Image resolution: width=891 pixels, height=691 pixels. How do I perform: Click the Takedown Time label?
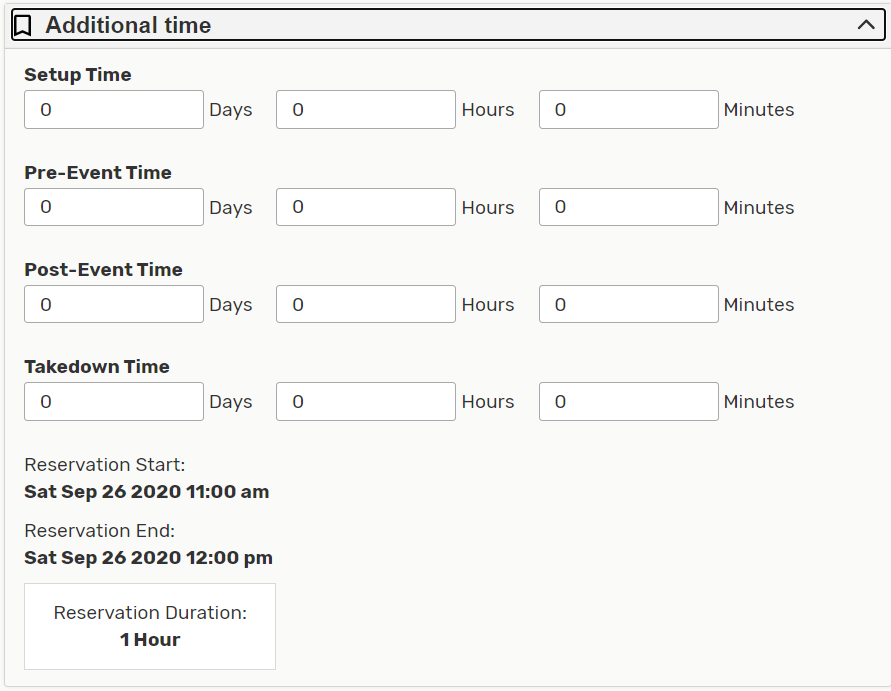[97, 367]
